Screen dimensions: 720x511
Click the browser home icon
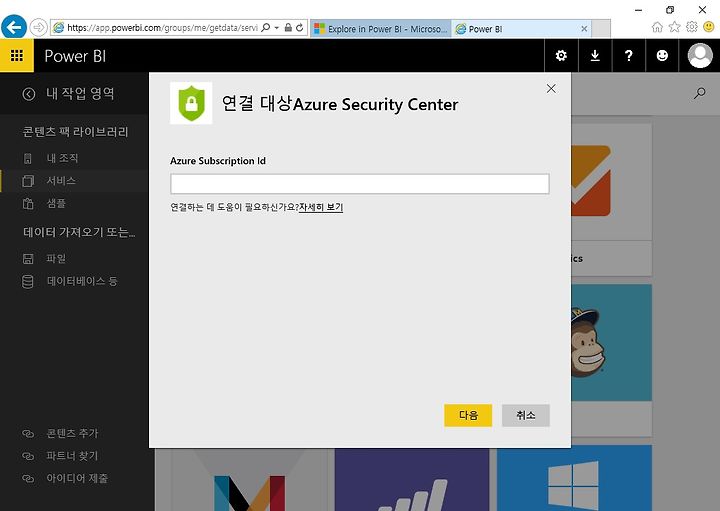point(657,27)
